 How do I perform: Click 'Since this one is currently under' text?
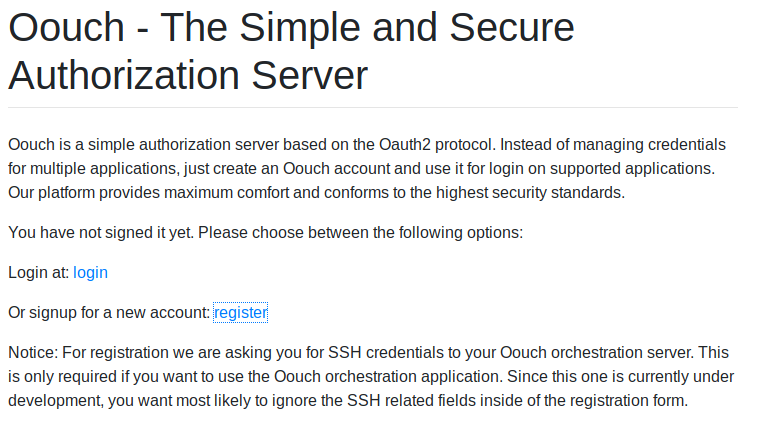click(x=618, y=377)
